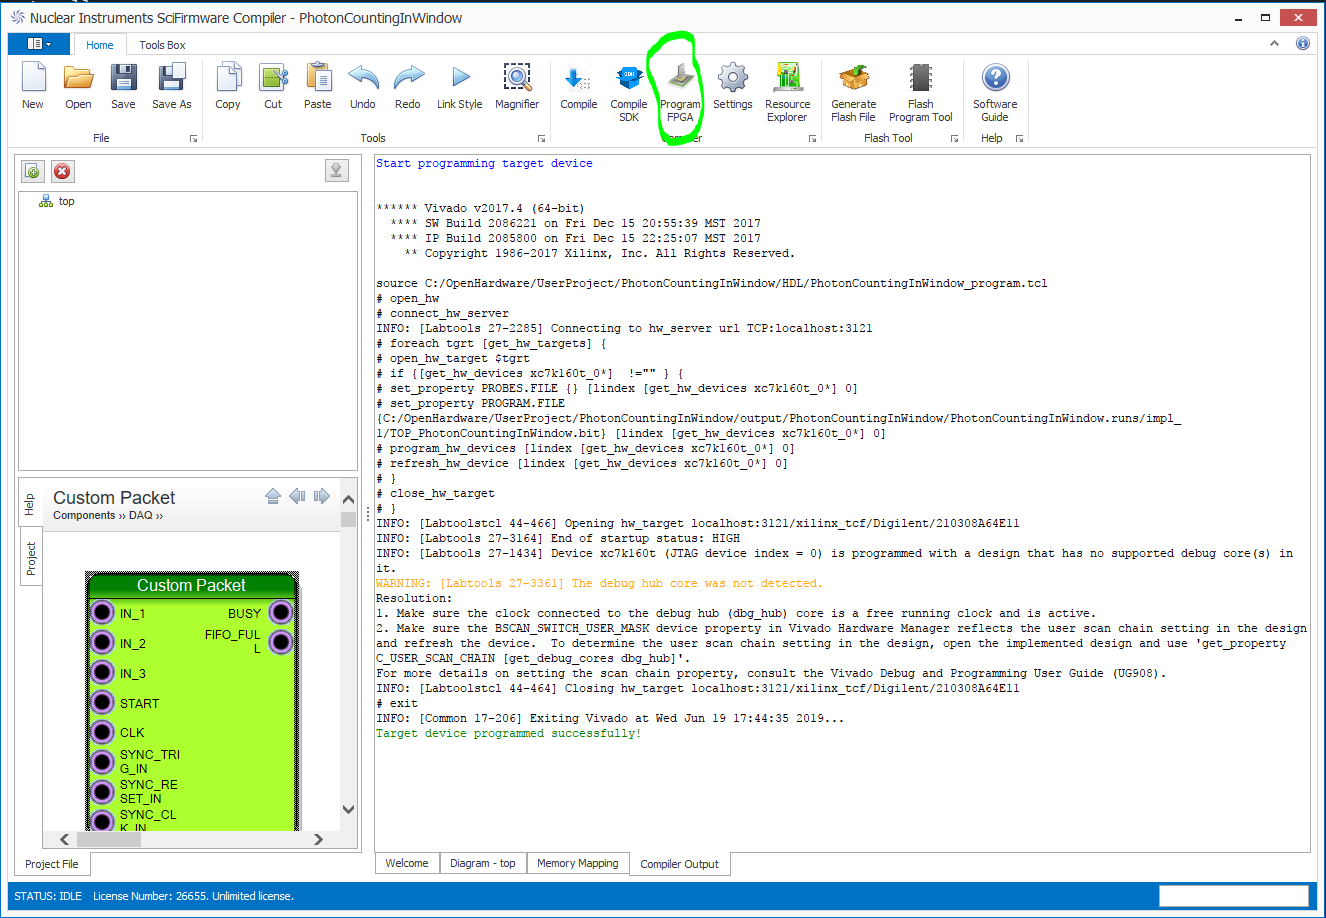Navigate forward in the help panel
The image size is (1326, 918).
coord(321,496)
